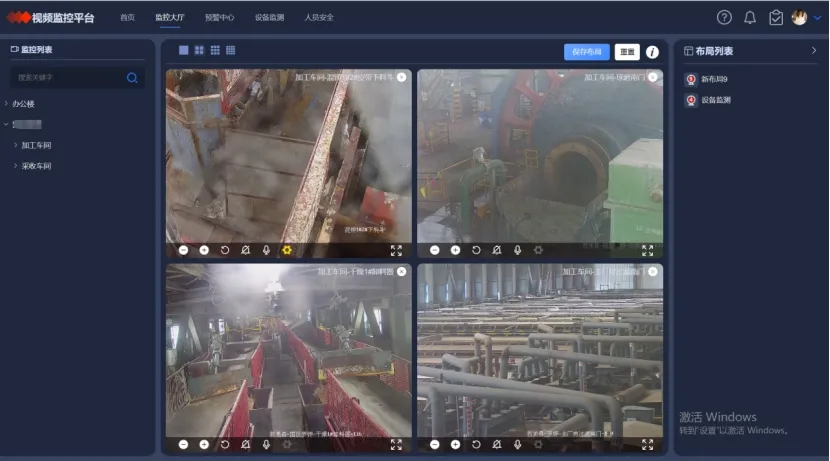
Task: Zoom in on the 2#皮带下料斗 feed
Action: point(204,250)
